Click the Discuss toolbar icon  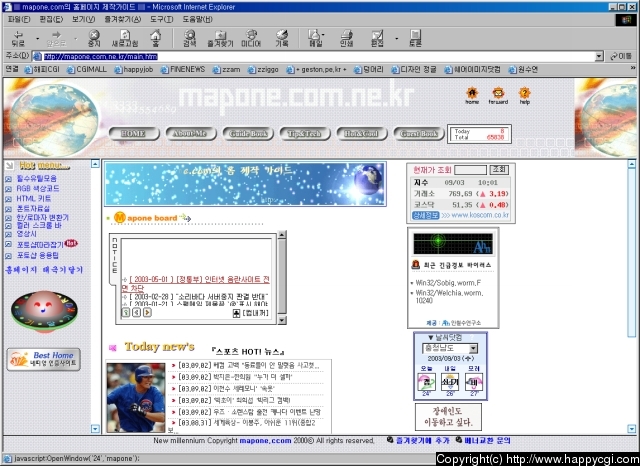tap(415, 38)
